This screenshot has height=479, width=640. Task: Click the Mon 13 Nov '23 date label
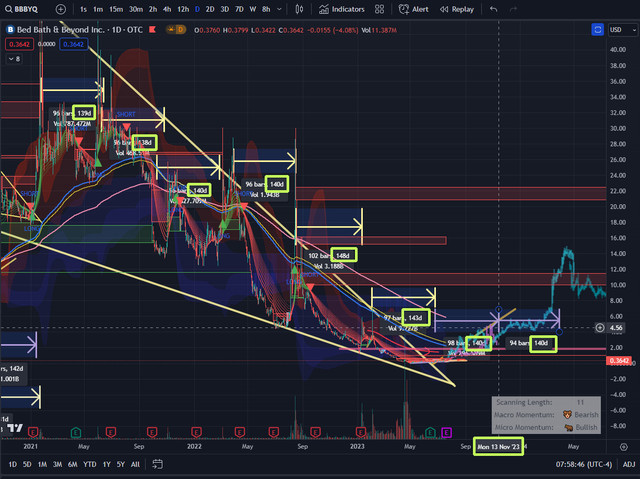(x=498, y=447)
